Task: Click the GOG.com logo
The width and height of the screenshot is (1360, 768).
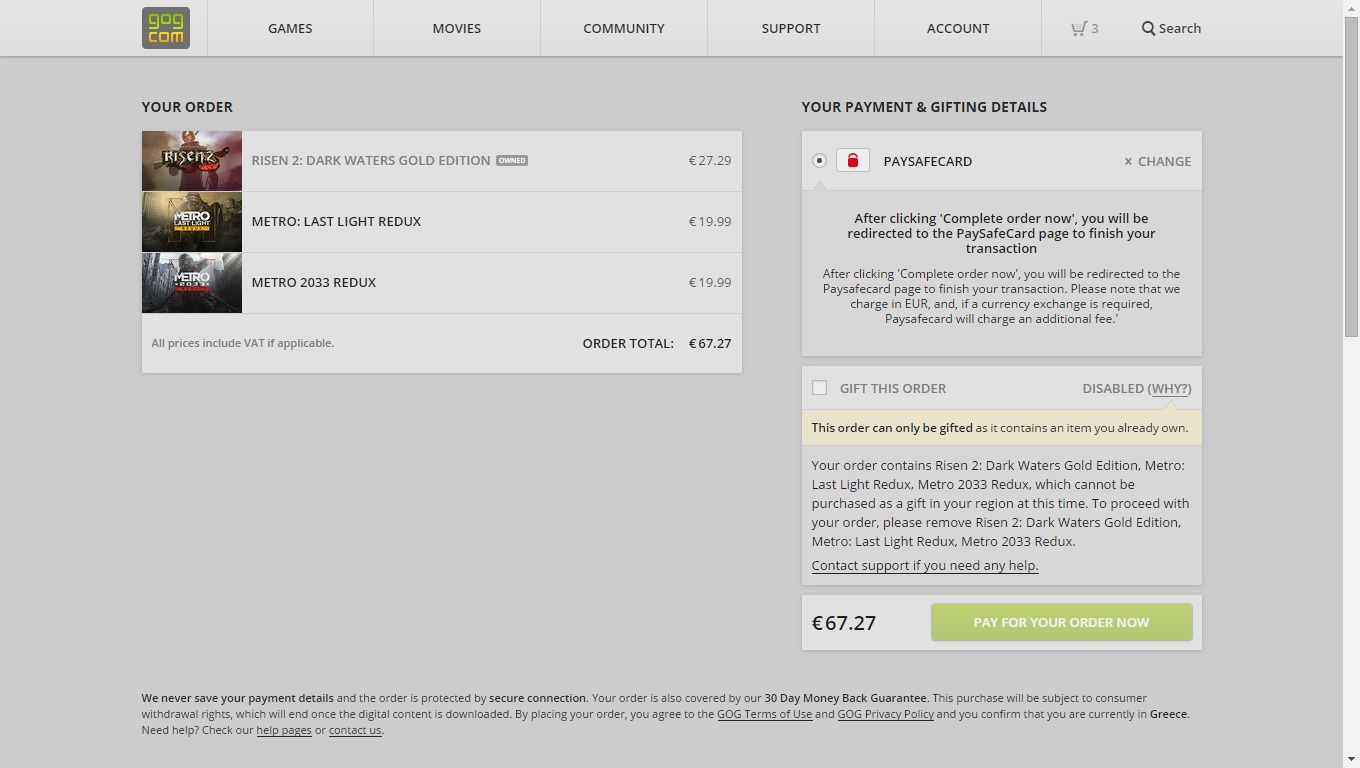Action: 166,28
